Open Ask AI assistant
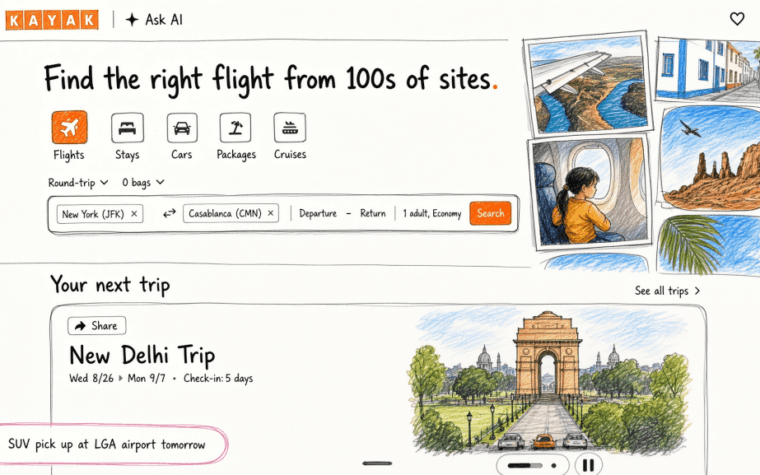 [x=154, y=19]
